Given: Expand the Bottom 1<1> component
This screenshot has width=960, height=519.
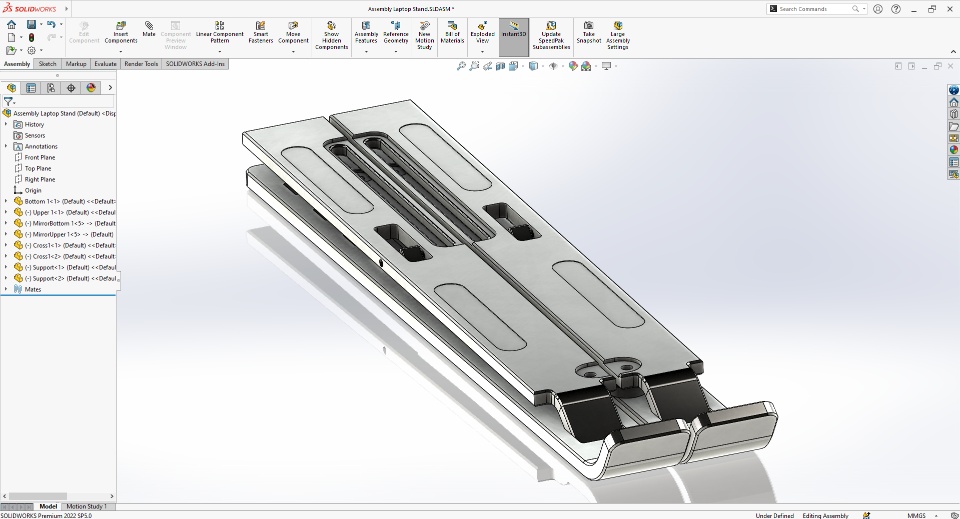Looking at the screenshot, I should [6, 201].
